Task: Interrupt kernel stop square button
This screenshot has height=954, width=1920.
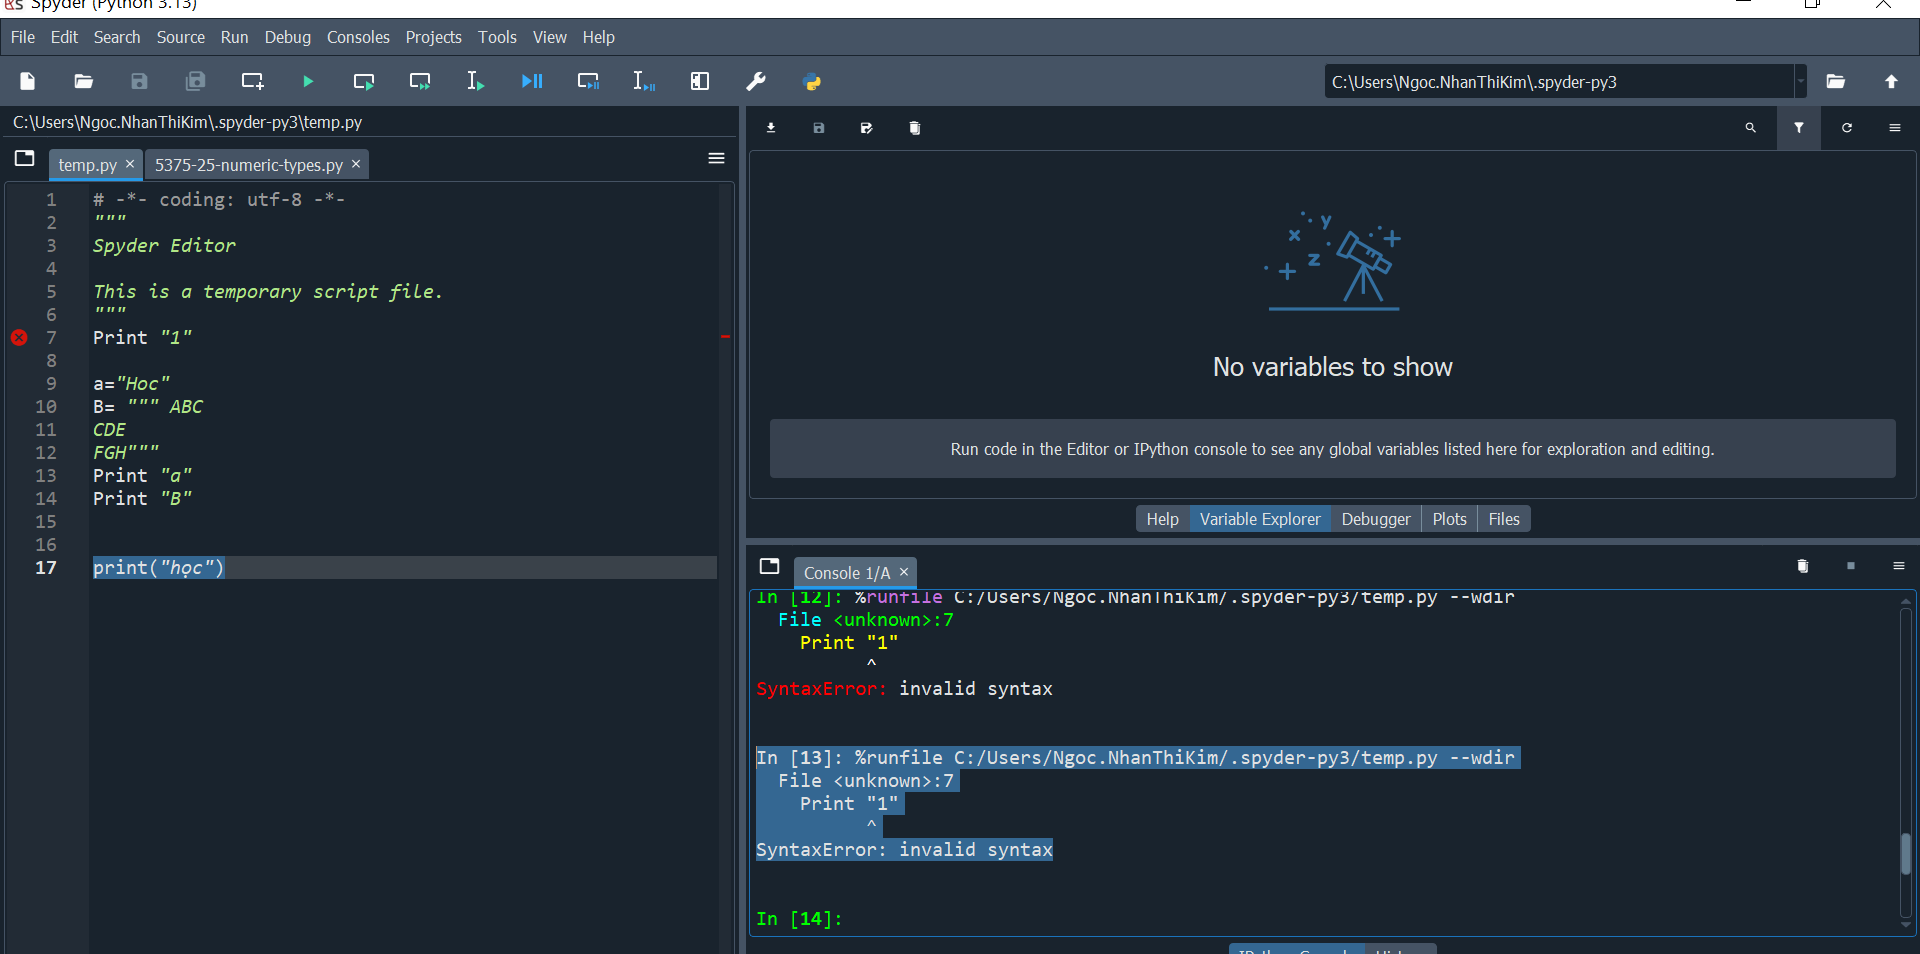Action: [1851, 566]
